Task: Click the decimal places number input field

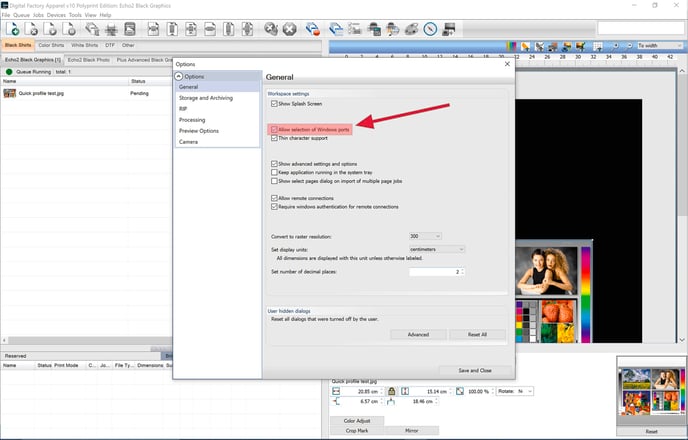Action: (434, 272)
